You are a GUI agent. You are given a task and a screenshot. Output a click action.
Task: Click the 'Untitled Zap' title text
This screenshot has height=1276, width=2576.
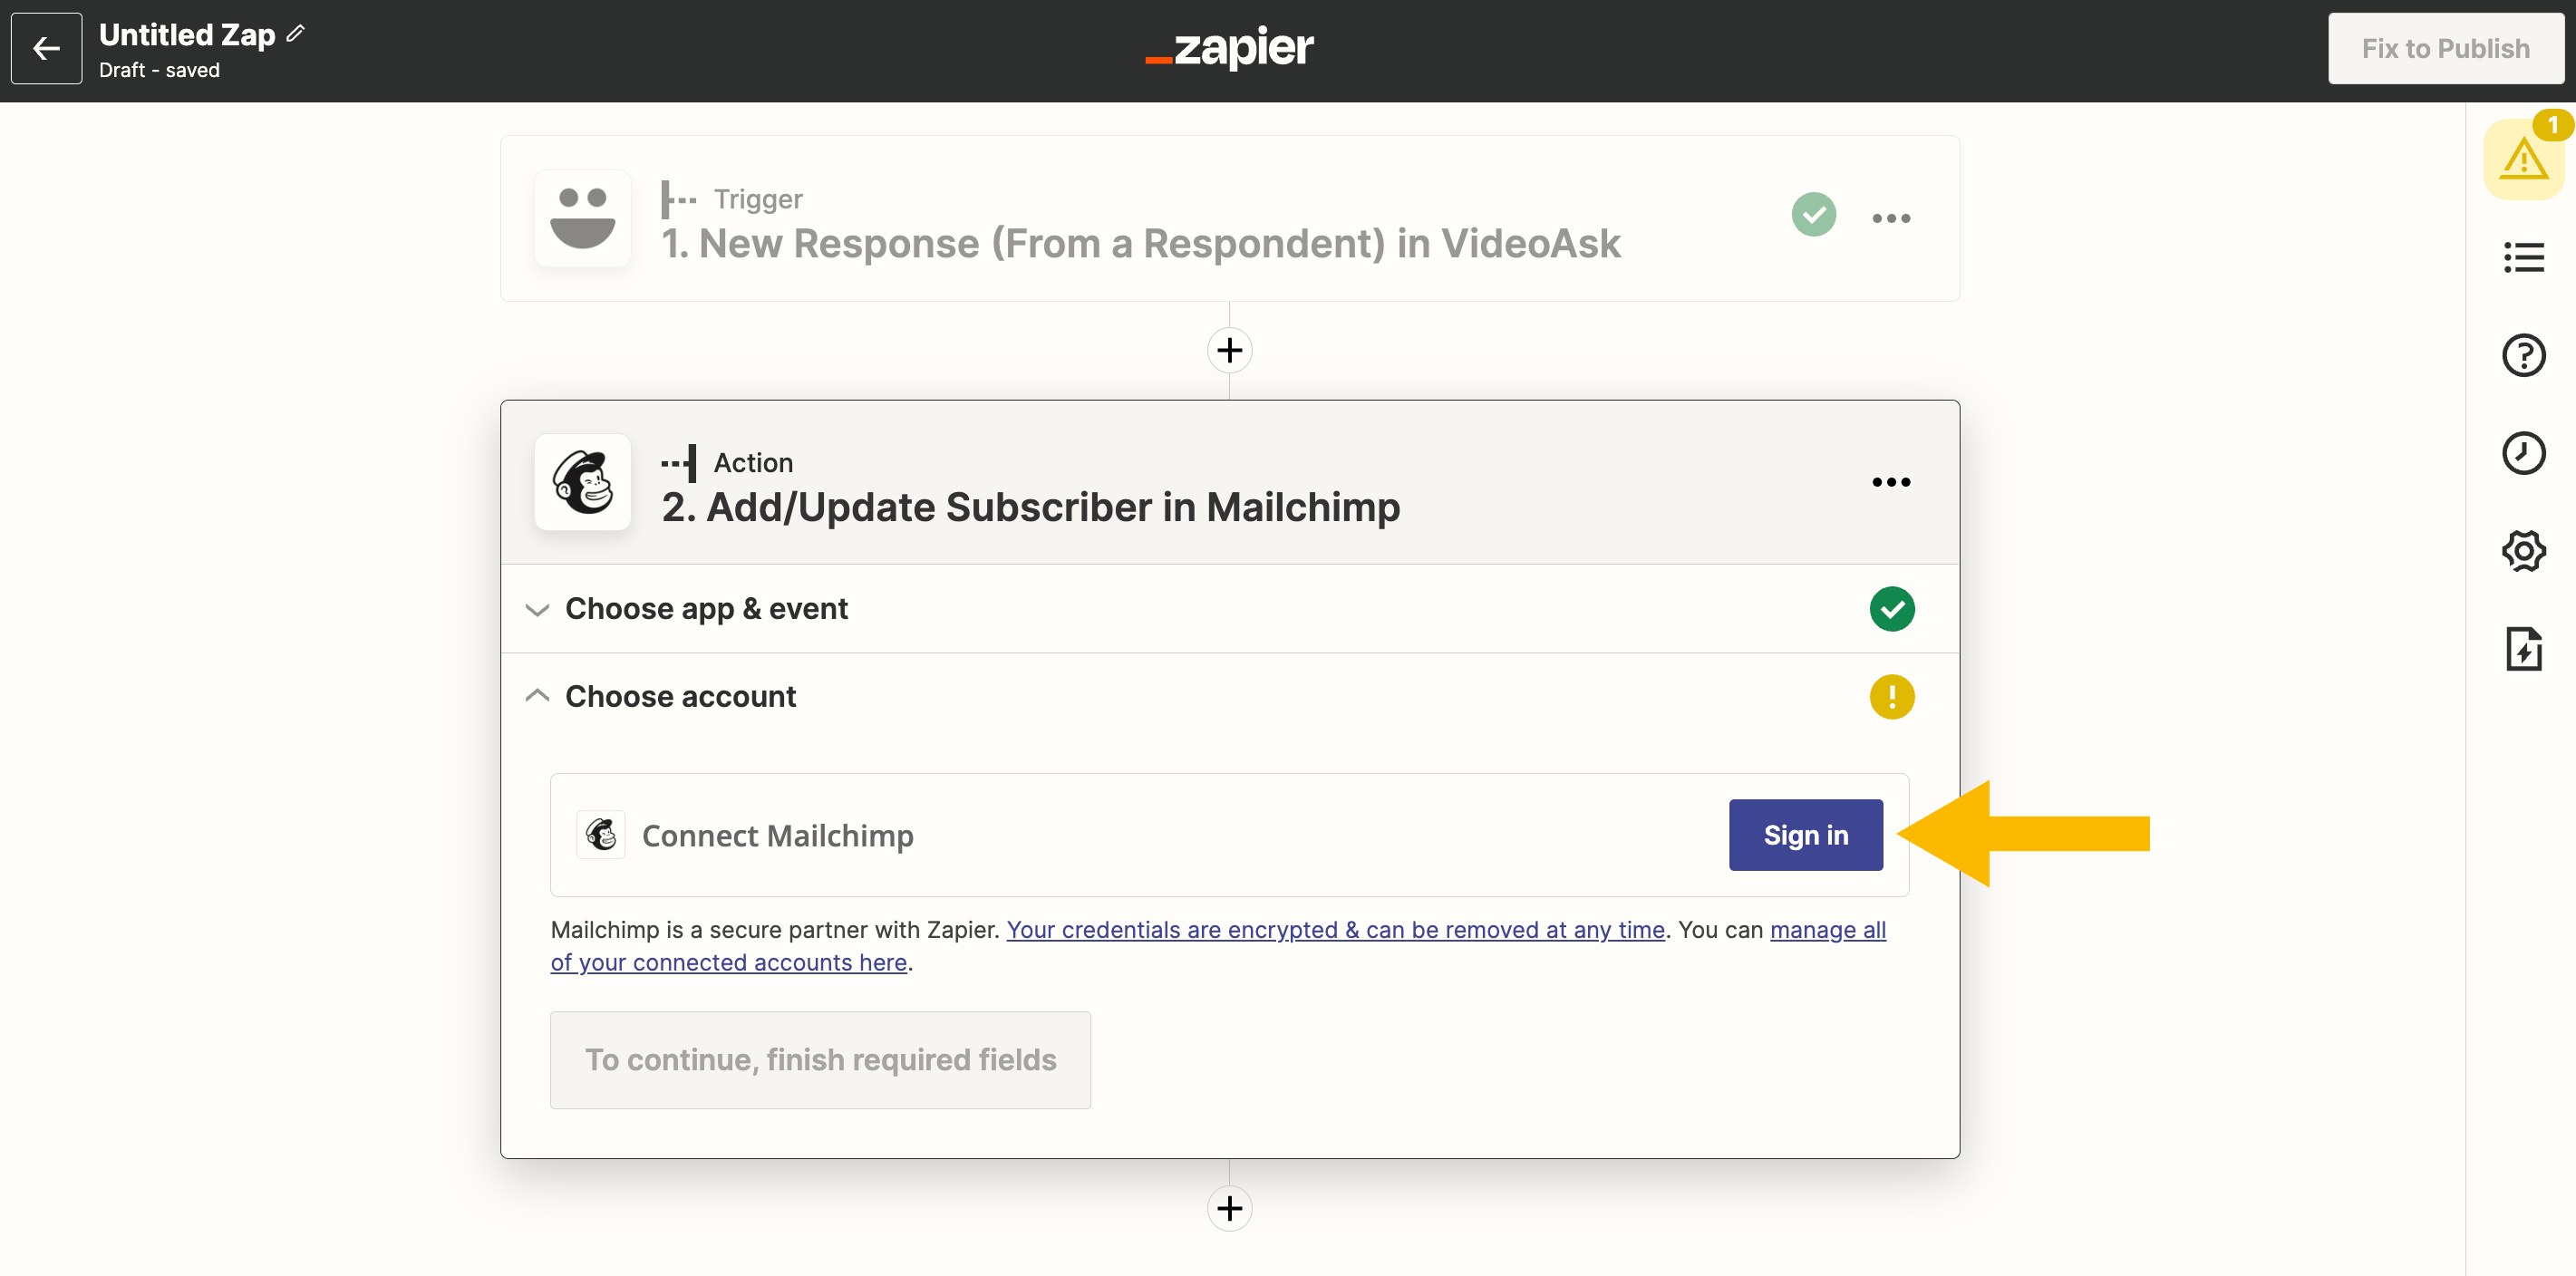tap(187, 34)
